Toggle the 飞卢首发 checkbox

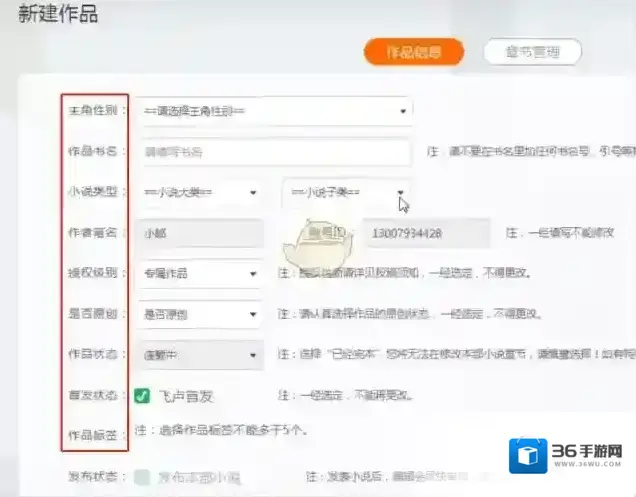tap(142, 396)
